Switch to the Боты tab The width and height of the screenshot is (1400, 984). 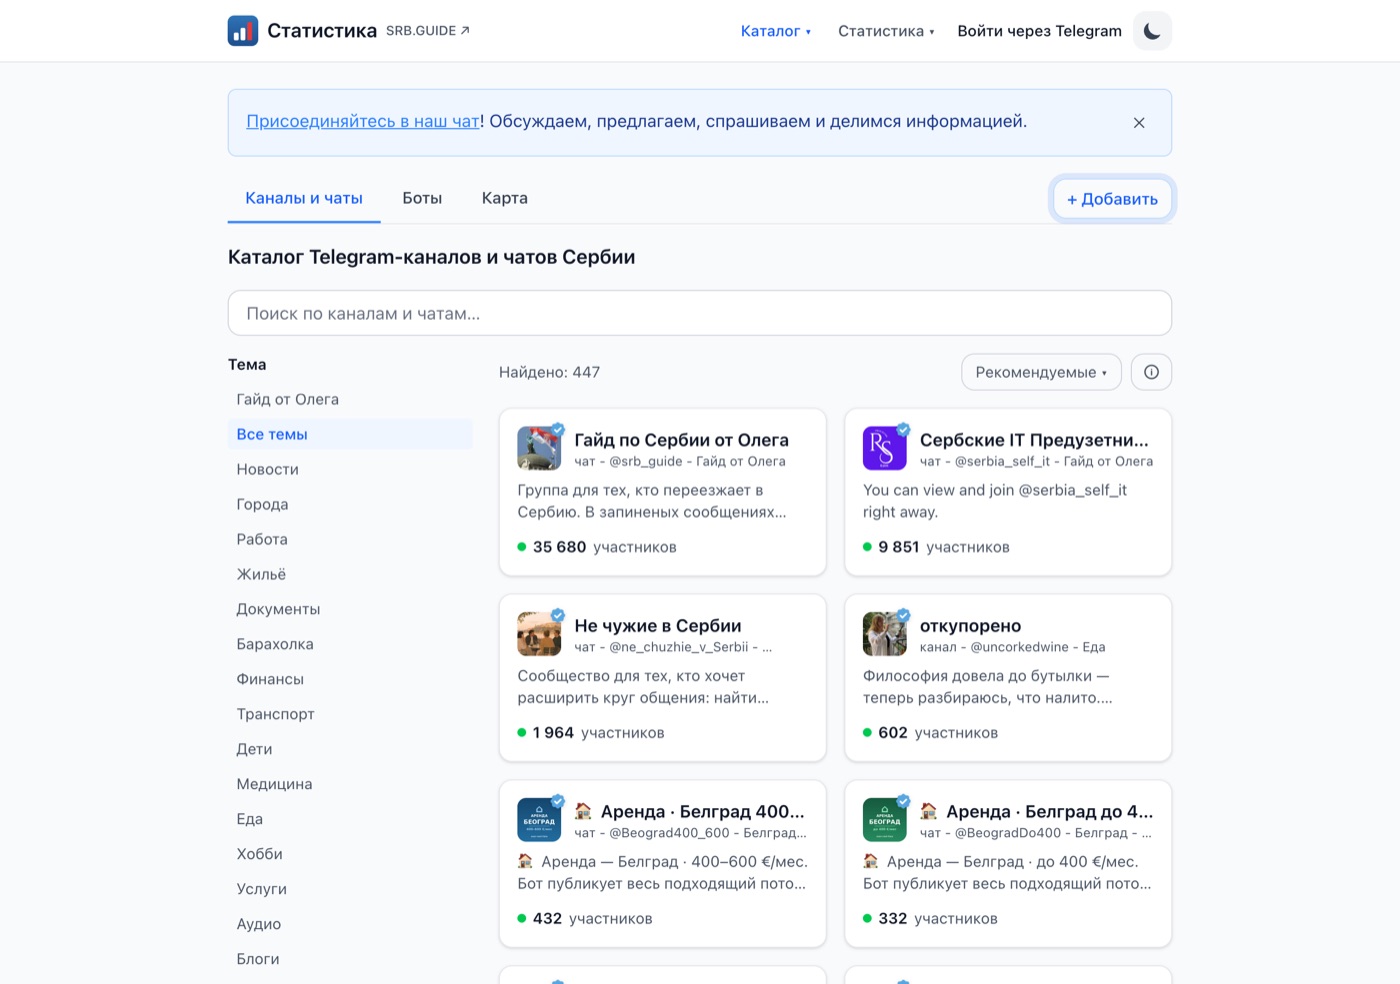point(422,198)
